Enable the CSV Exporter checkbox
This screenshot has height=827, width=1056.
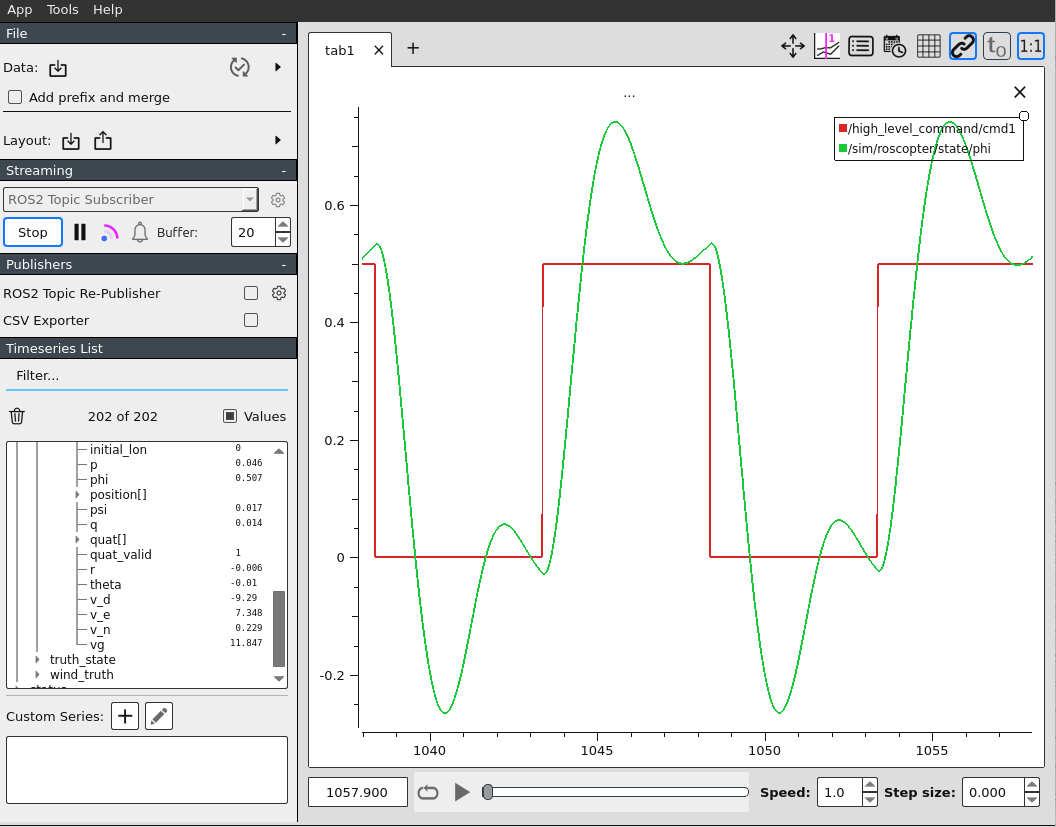tap(251, 320)
